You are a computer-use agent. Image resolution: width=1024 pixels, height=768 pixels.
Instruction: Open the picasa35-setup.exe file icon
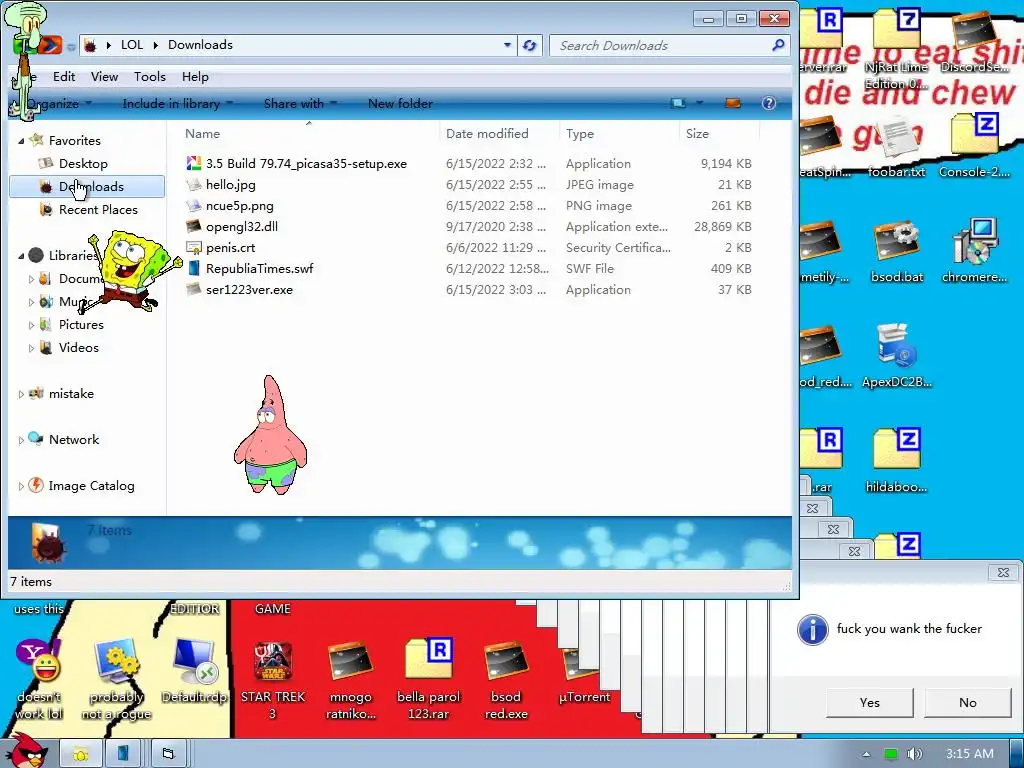click(x=193, y=163)
